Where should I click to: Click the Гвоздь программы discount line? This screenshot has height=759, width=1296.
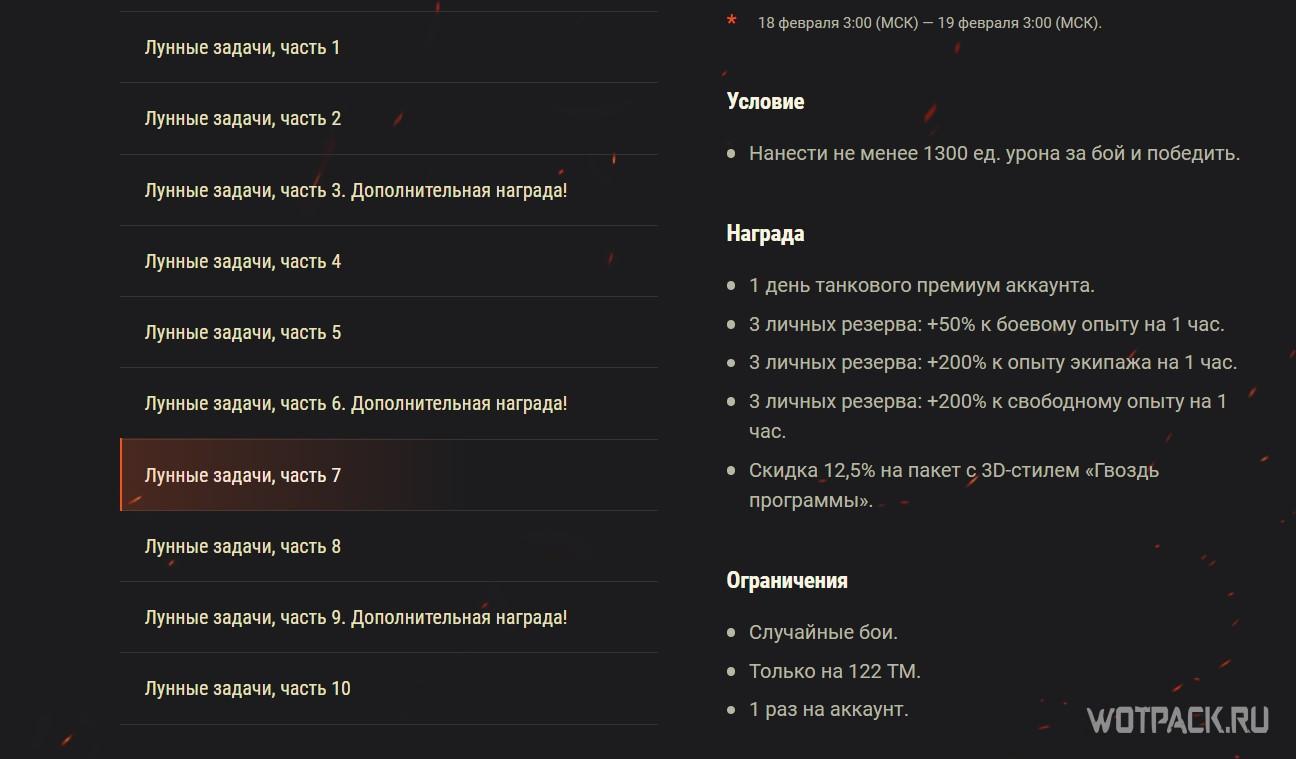(x=954, y=485)
